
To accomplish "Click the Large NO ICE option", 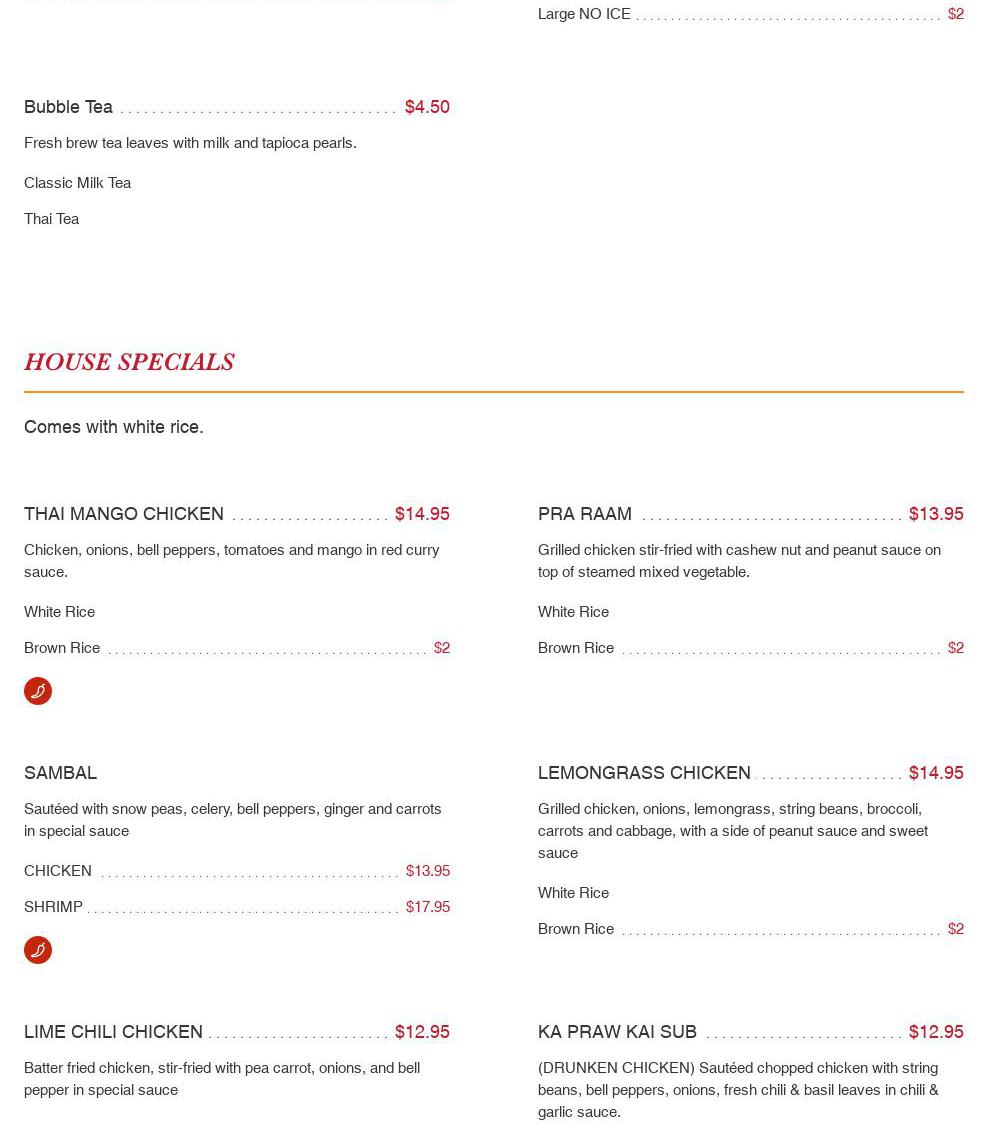I will click(x=584, y=14).
